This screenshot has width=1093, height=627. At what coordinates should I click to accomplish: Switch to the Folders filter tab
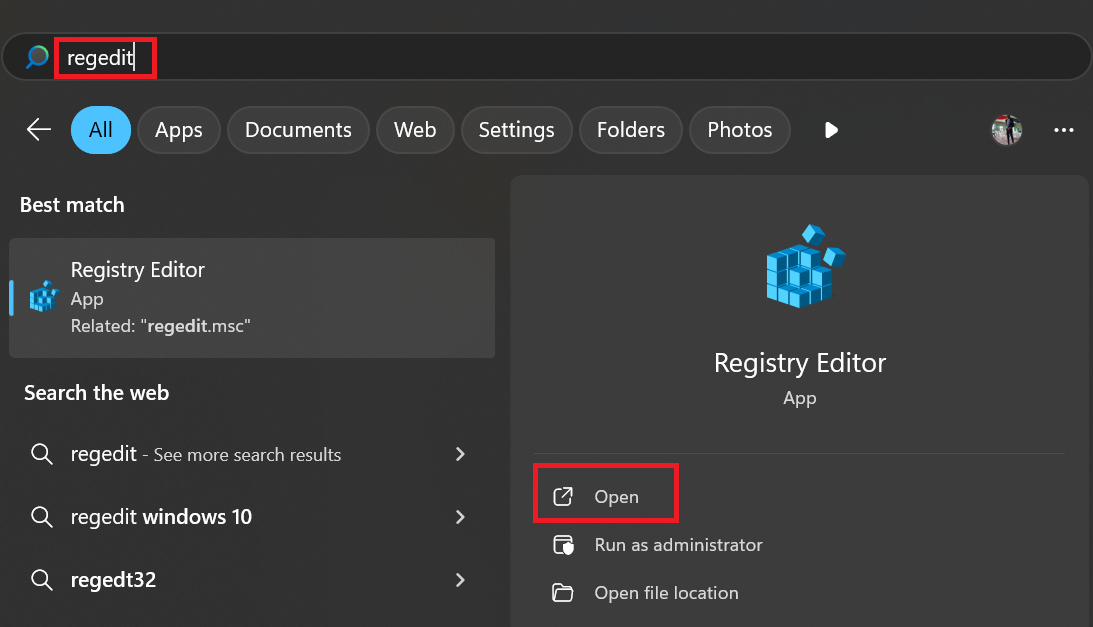pos(631,130)
